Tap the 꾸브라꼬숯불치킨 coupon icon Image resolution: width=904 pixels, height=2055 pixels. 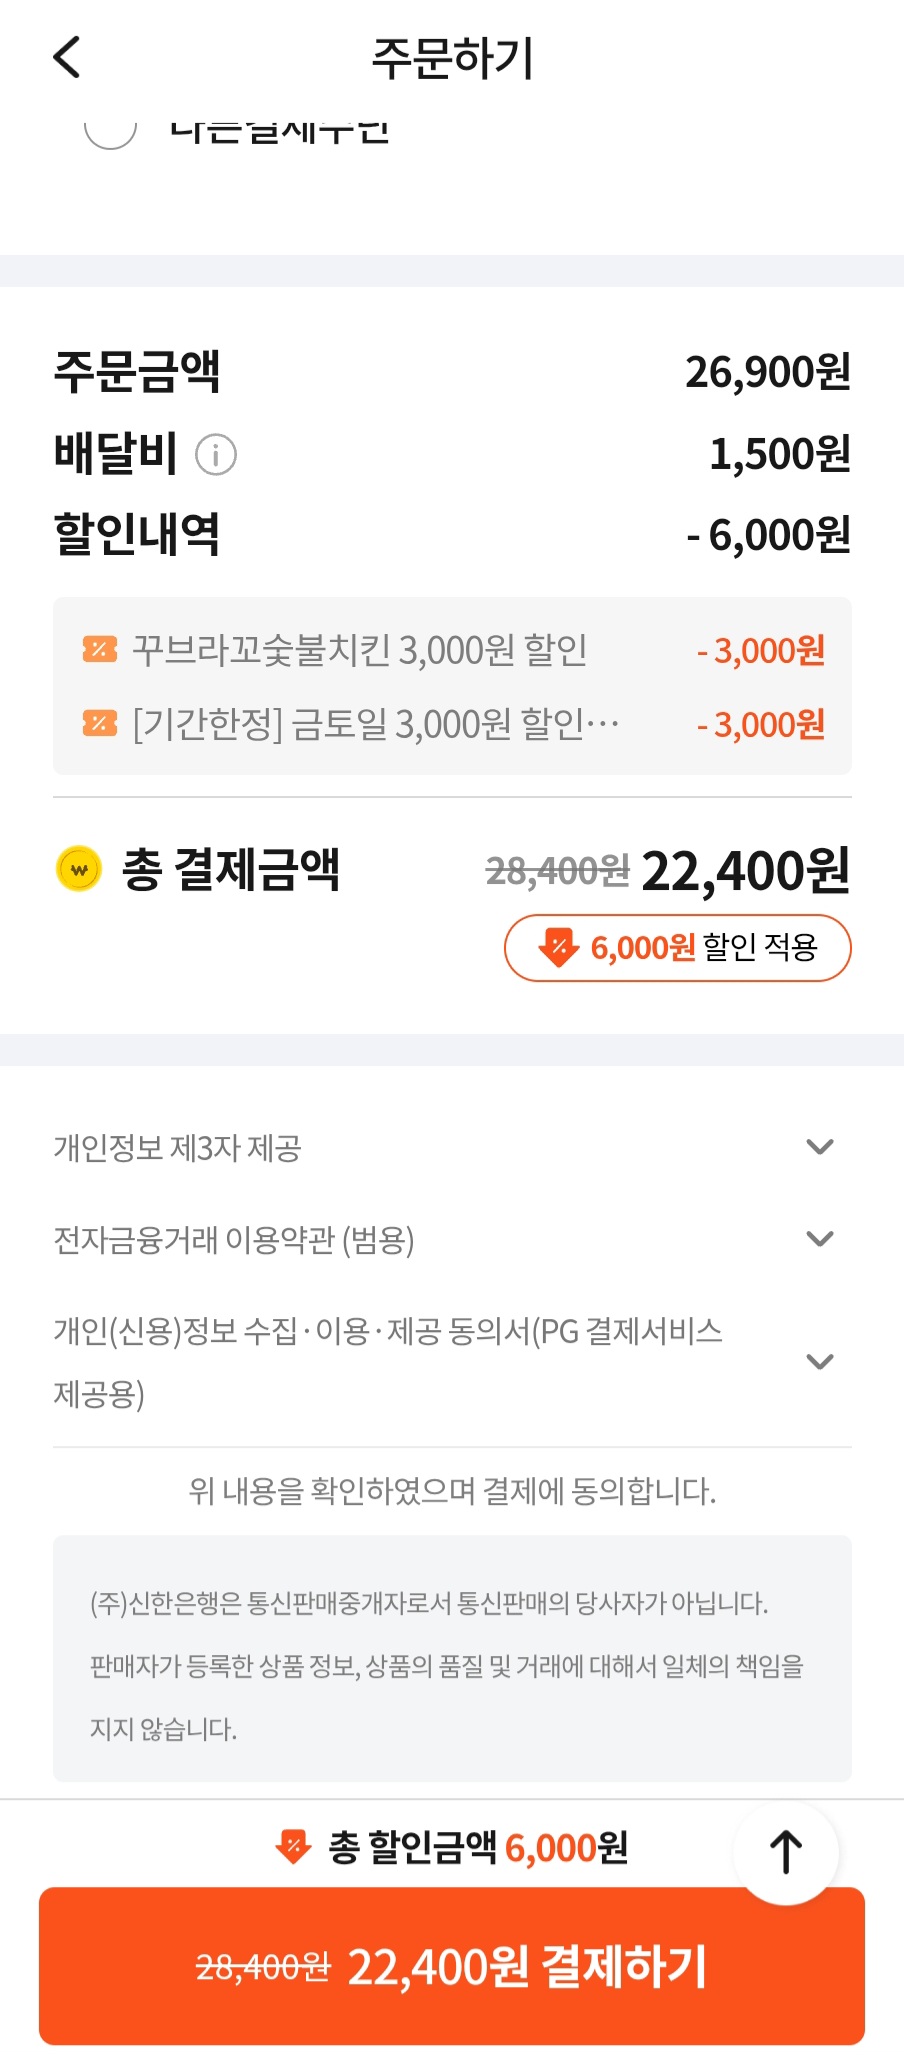[100, 650]
